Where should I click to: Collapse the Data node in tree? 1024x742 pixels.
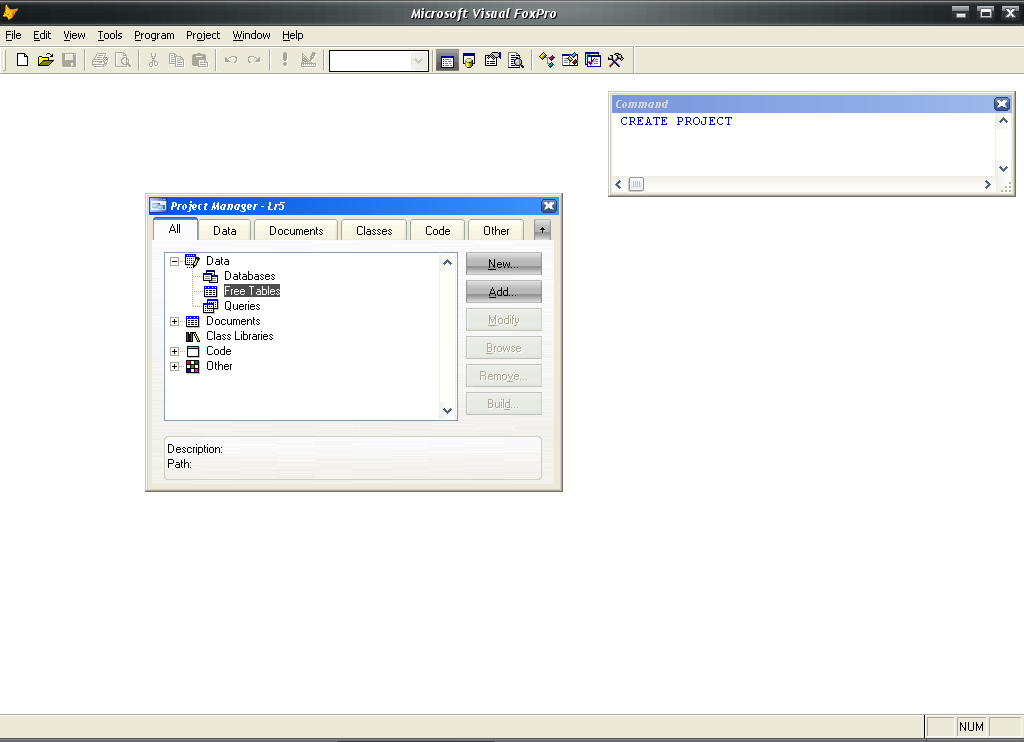coord(174,261)
